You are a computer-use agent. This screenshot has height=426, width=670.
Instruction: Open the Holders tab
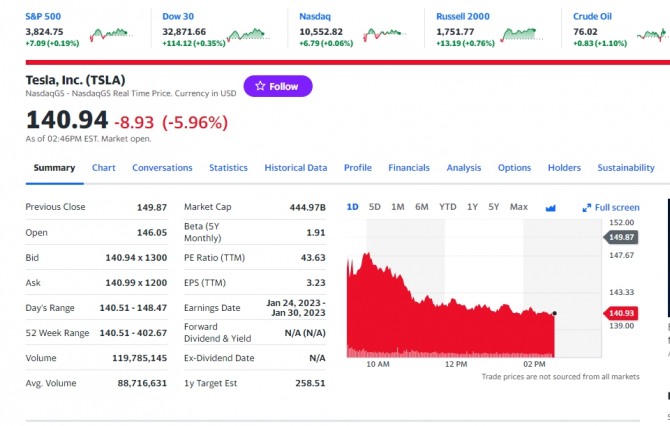coord(564,168)
